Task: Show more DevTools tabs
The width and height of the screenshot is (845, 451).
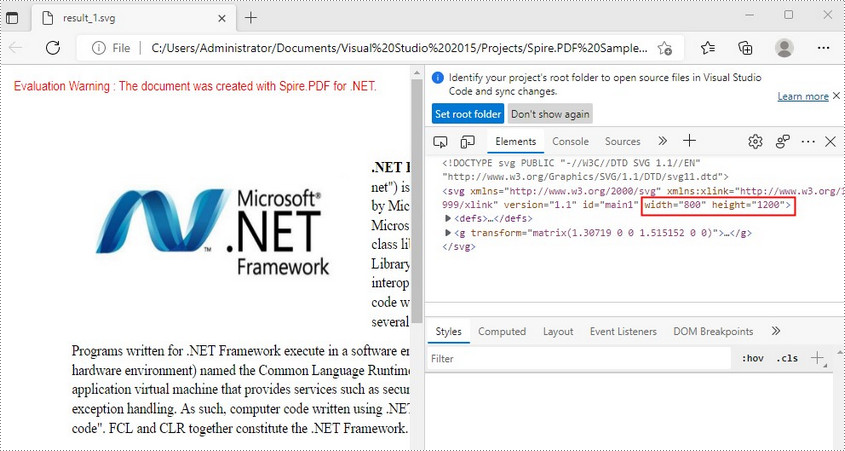Action: click(662, 141)
